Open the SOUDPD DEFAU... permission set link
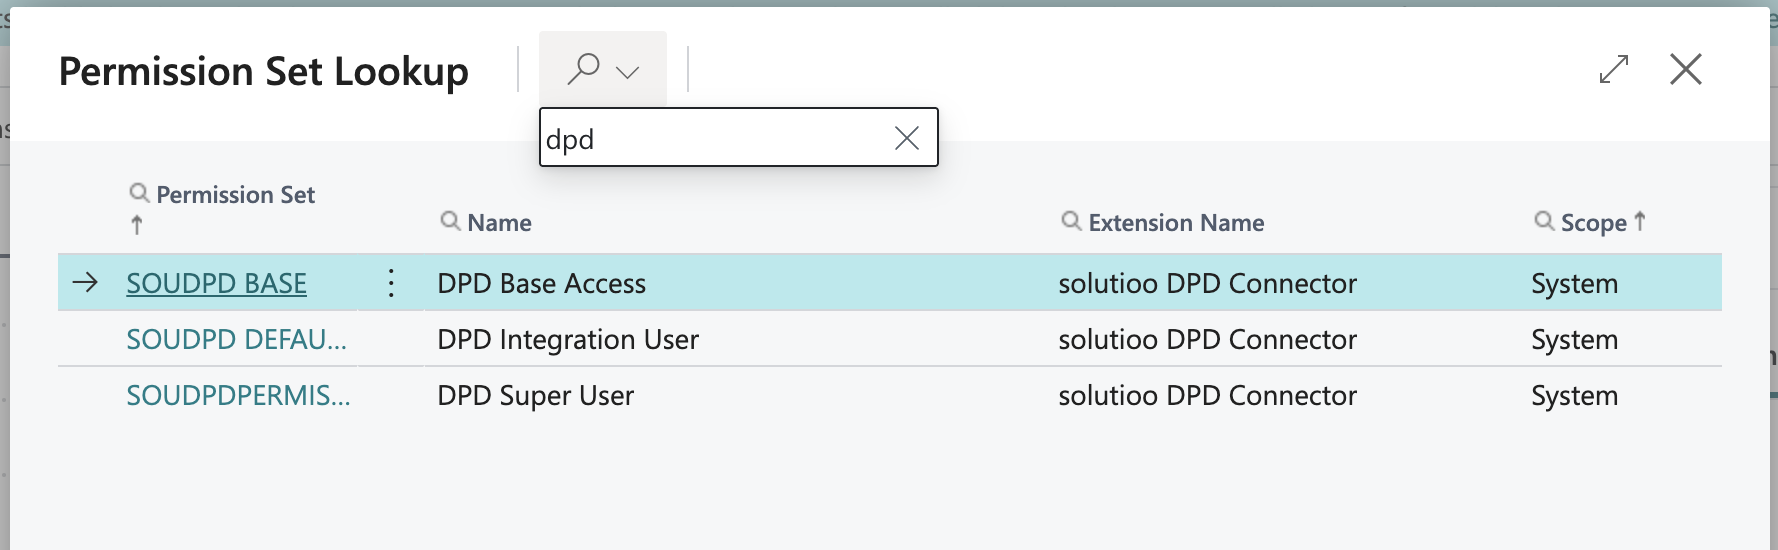The height and width of the screenshot is (550, 1778). click(x=236, y=339)
